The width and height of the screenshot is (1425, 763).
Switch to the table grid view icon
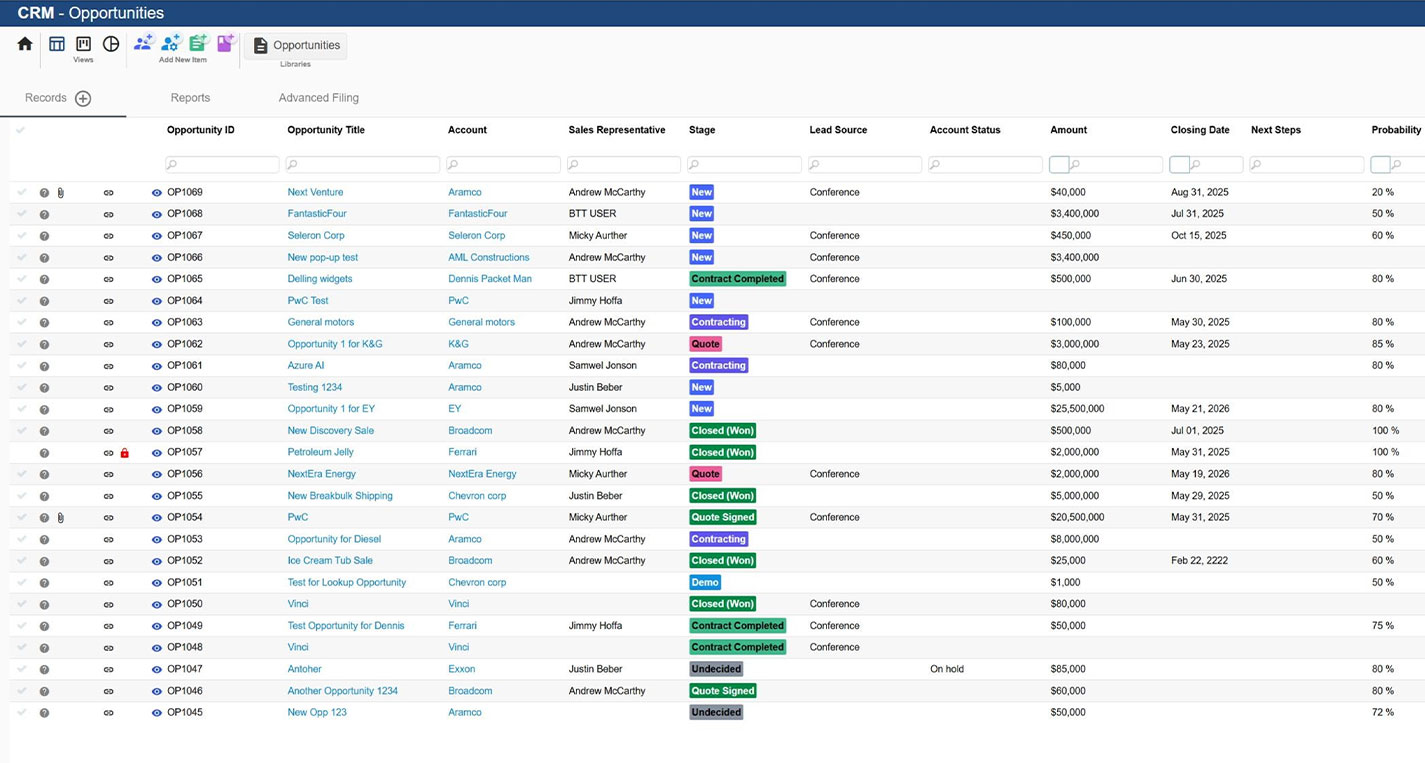[57, 44]
